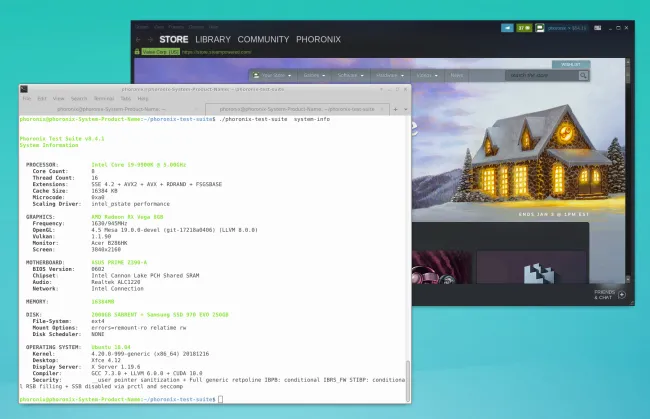
Task: Click the 'AMD Radeon RX Vega 8GB' text
Action: pos(127,217)
